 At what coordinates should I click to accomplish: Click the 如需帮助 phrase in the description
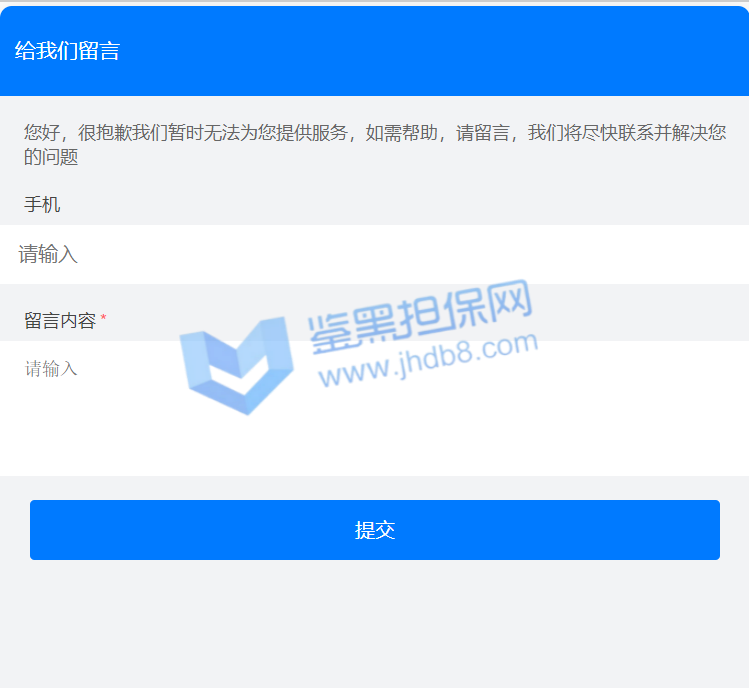tap(401, 133)
